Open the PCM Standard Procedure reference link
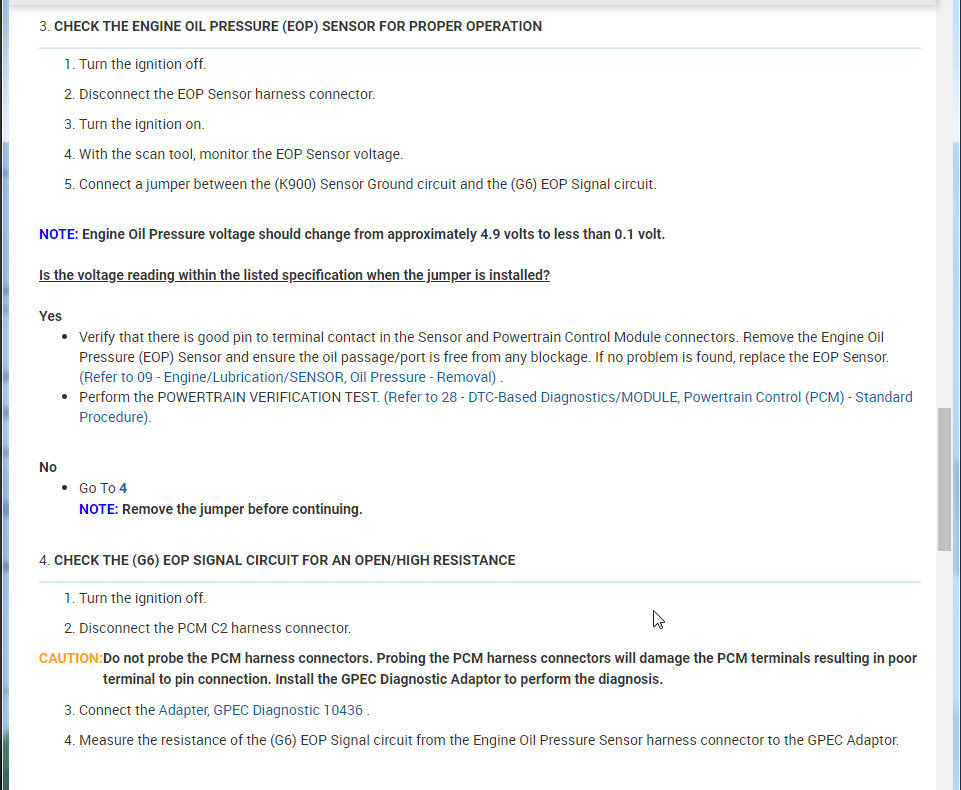The image size is (961, 790). 647,397
